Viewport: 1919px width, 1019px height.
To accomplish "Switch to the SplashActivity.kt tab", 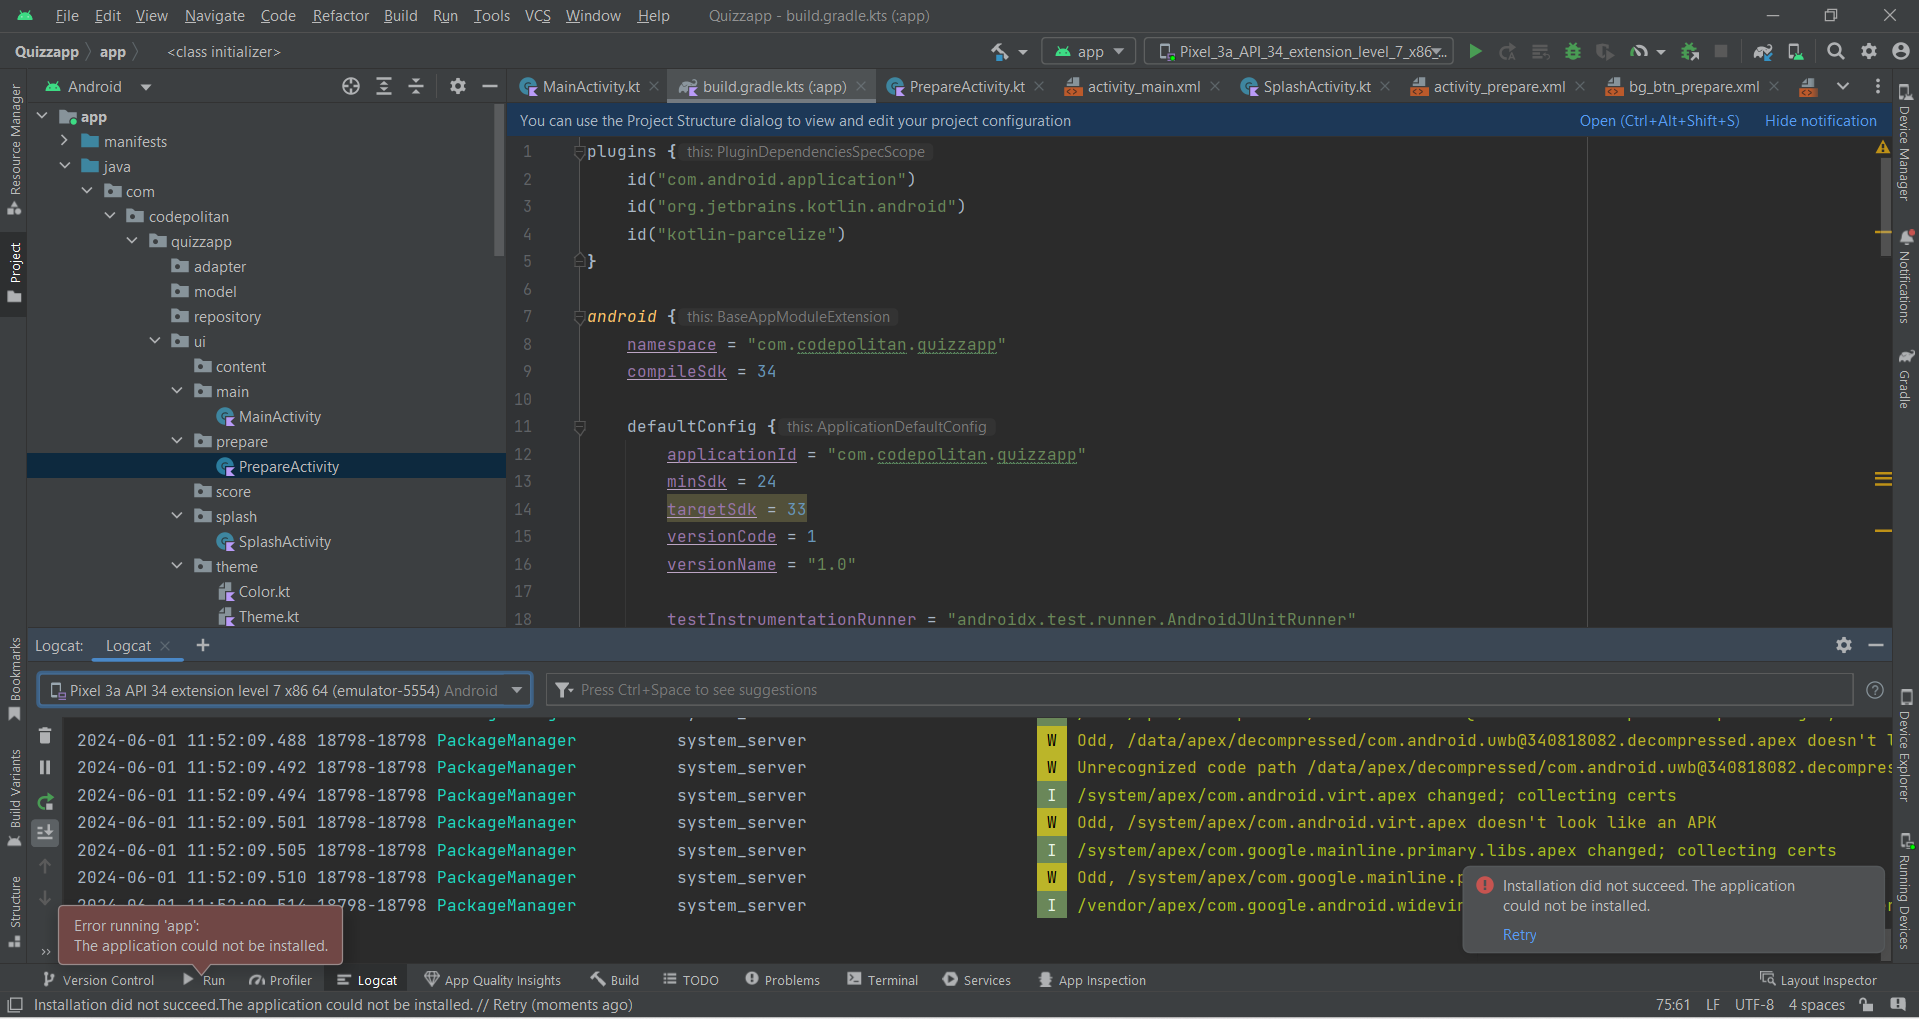I will (x=1315, y=87).
